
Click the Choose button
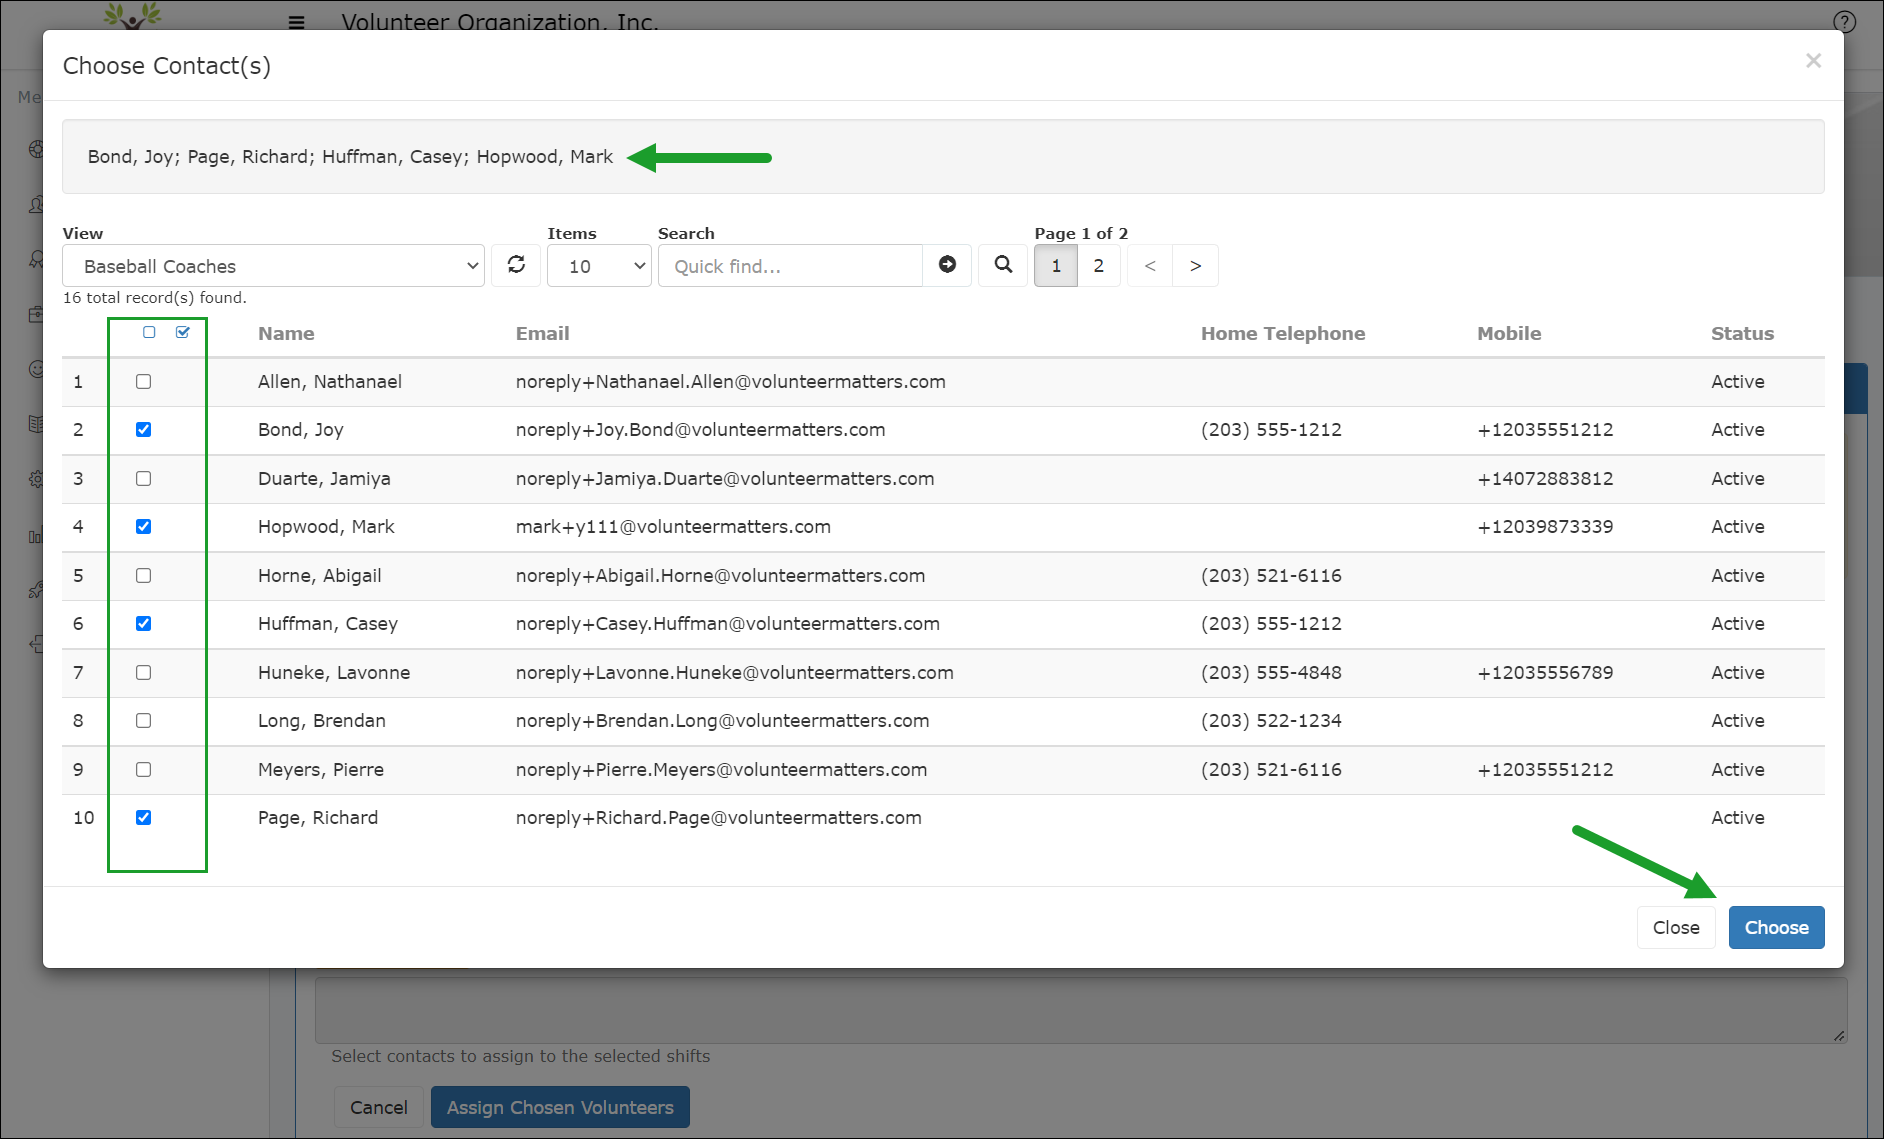pos(1776,927)
